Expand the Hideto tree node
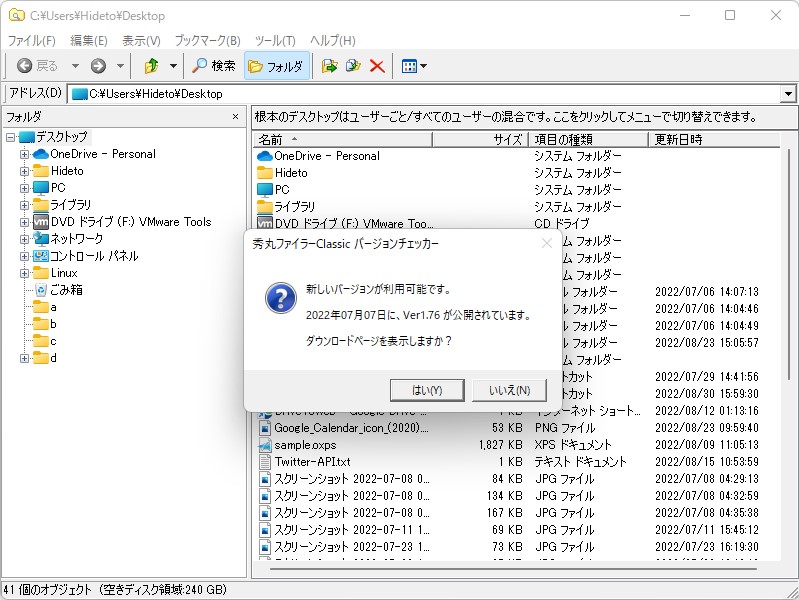This screenshot has width=799, height=600. (x=24, y=171)
